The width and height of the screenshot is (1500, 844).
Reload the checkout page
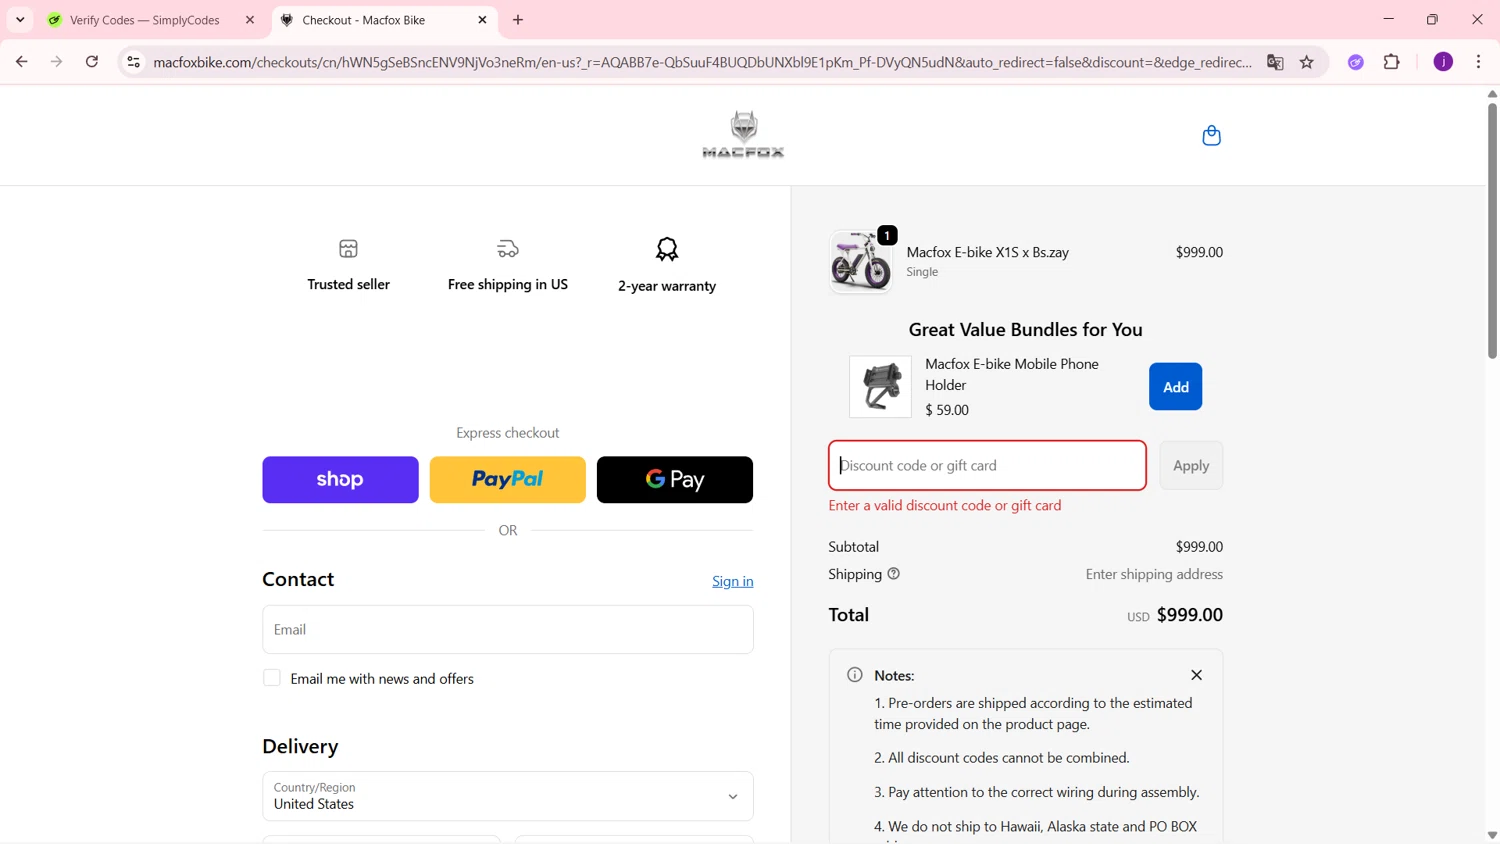pyautogui.click(x=92, y=62)
